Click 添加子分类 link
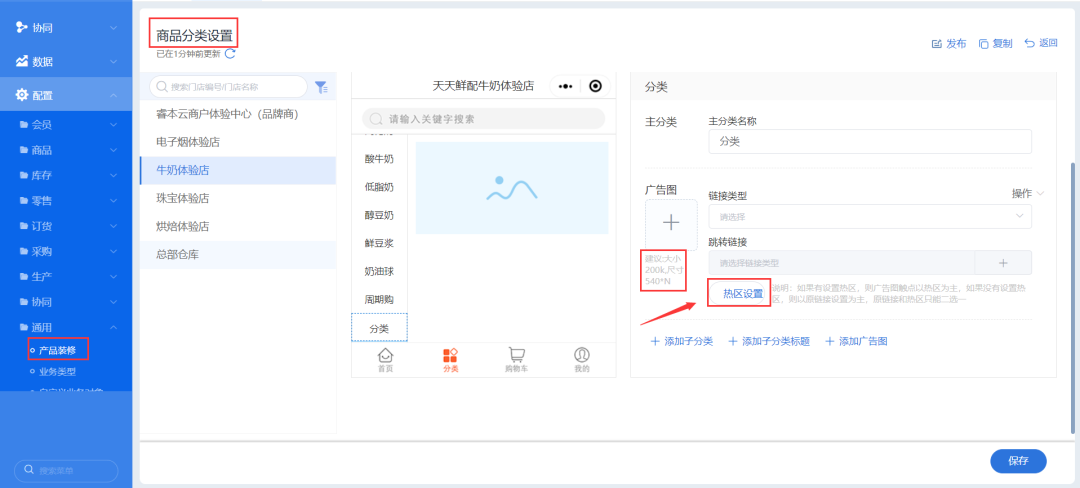Image resolution: width=1080 pixels, height=488 pixels. pos(682,341)
